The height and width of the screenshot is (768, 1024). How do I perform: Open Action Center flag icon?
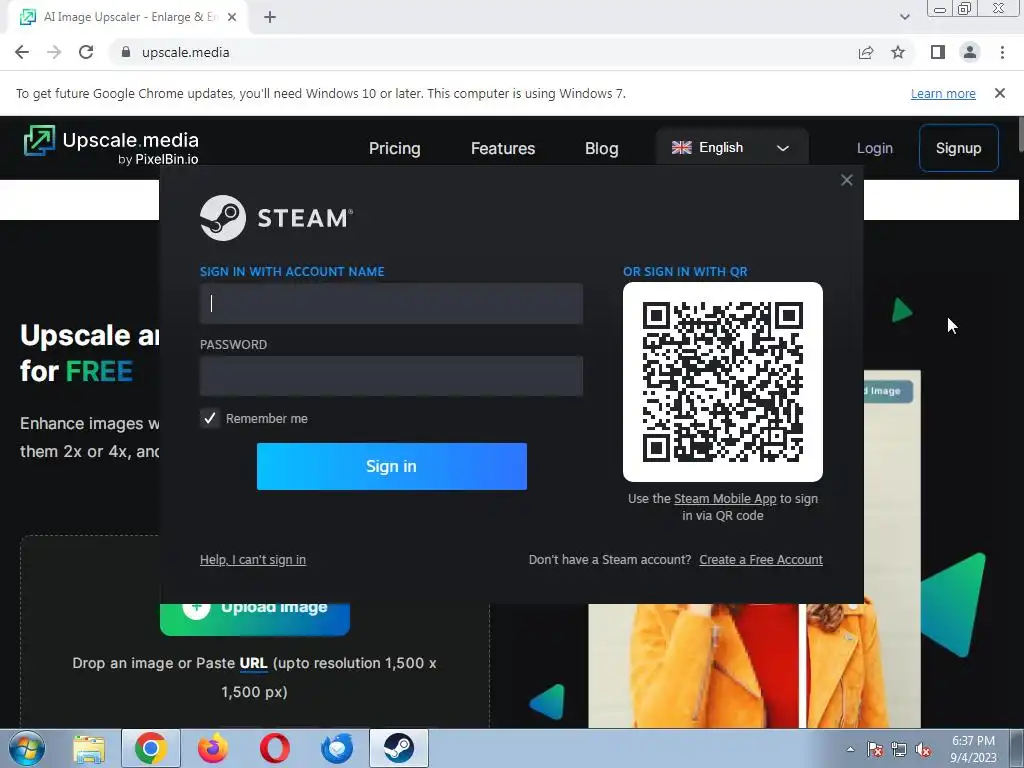tap(875, 749)
